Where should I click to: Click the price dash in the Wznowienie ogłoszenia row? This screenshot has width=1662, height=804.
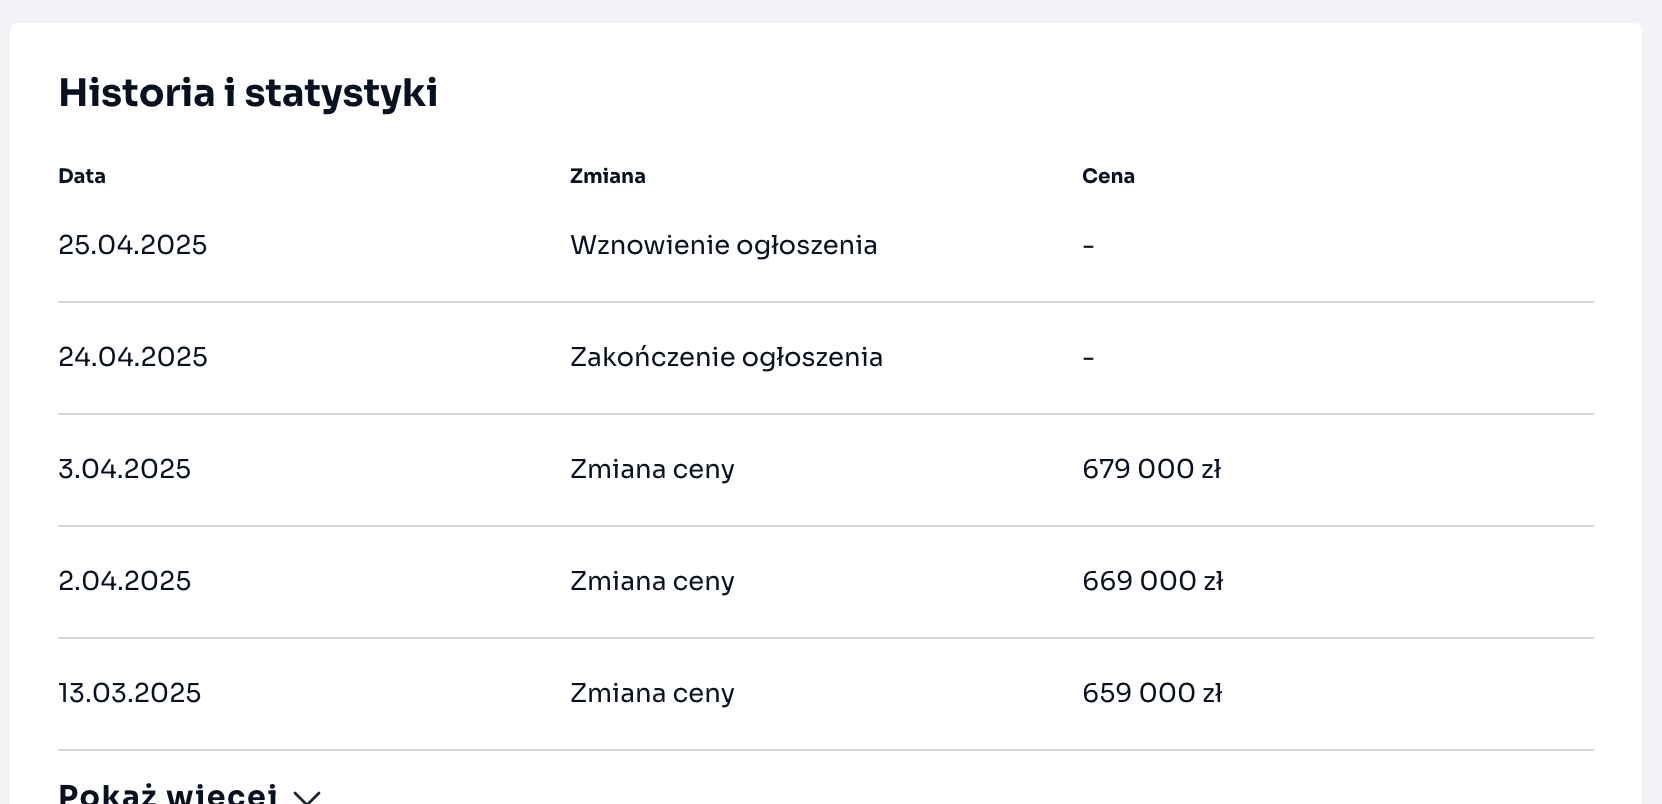[x=1089, y=245]
